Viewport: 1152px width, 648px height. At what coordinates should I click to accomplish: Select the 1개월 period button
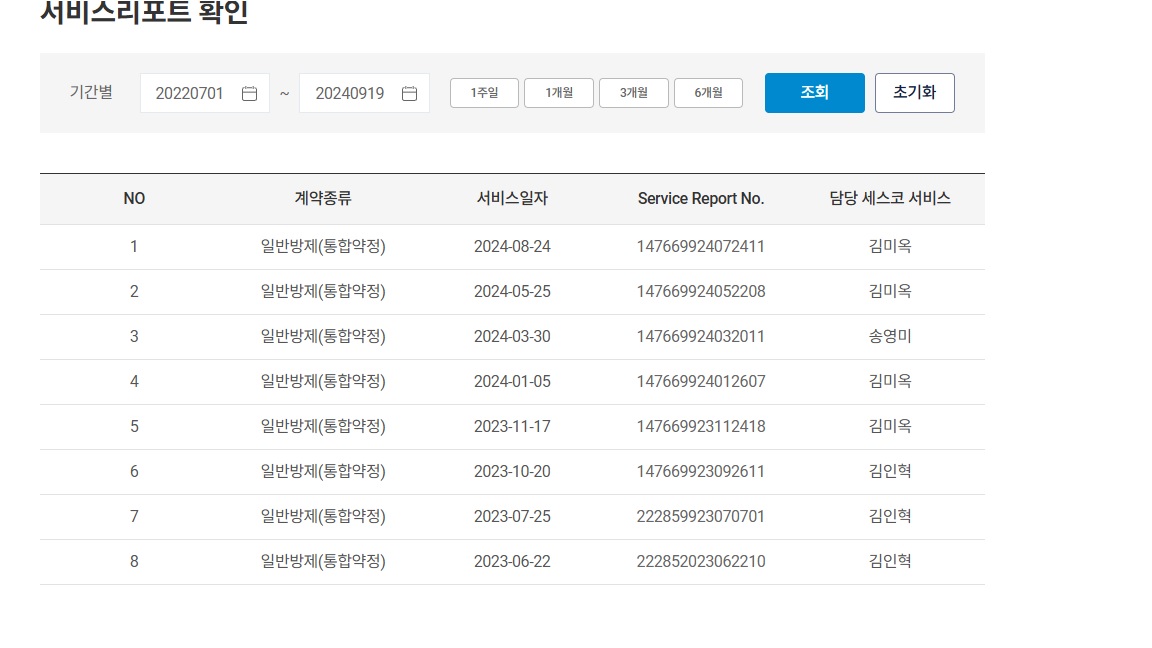click(x=559, y=93)
